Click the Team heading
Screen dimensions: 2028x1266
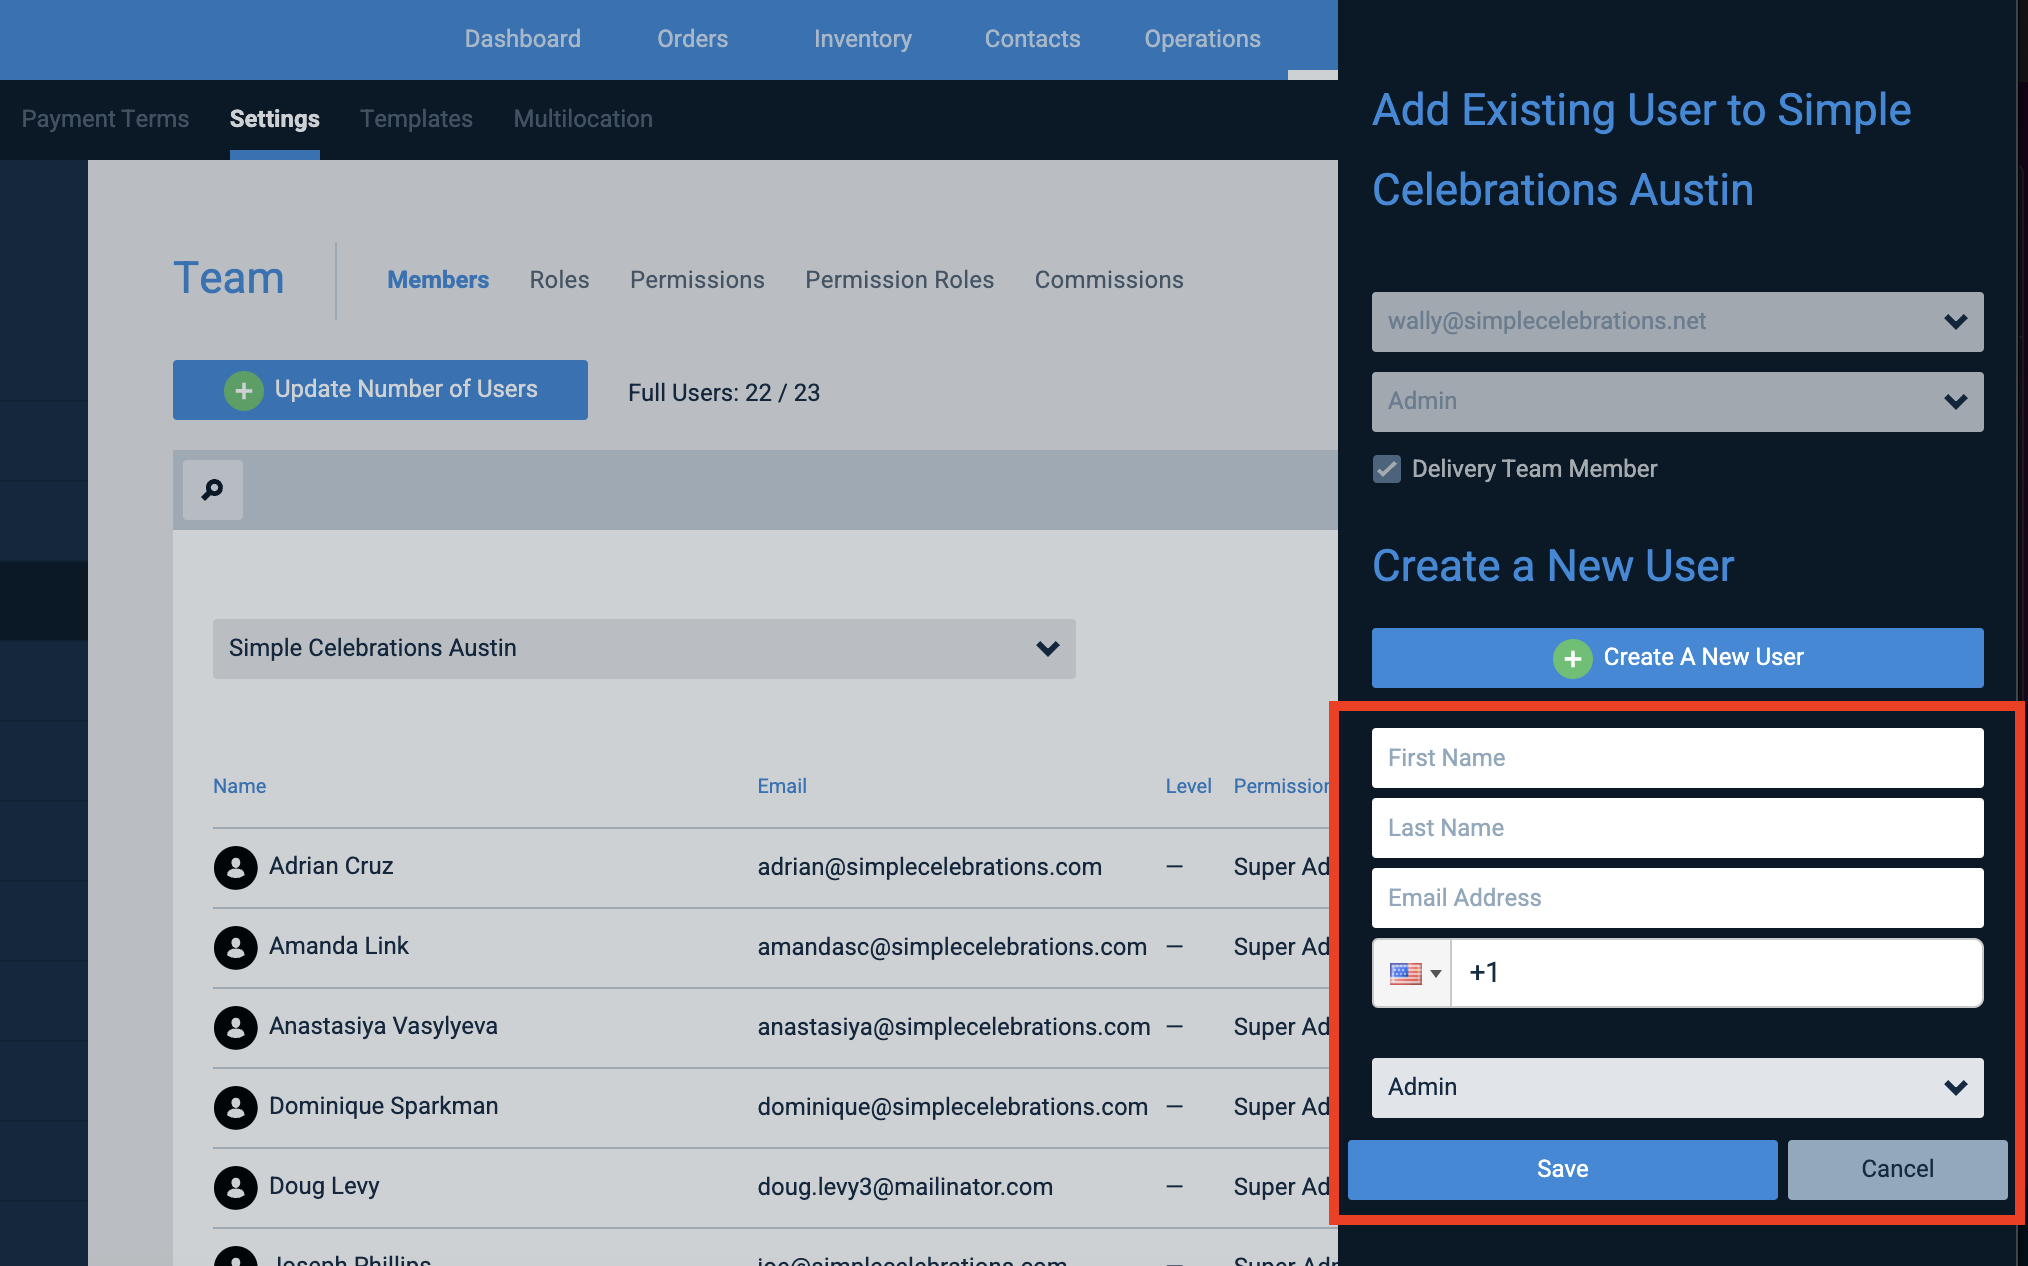point(229,278)
